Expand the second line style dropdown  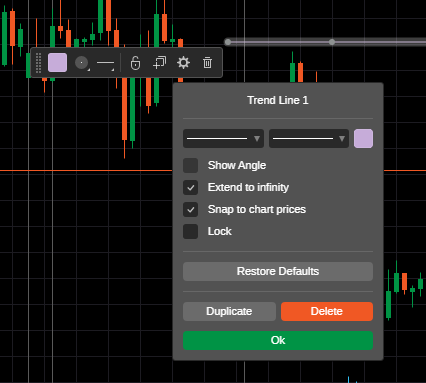tap(309, 138)
